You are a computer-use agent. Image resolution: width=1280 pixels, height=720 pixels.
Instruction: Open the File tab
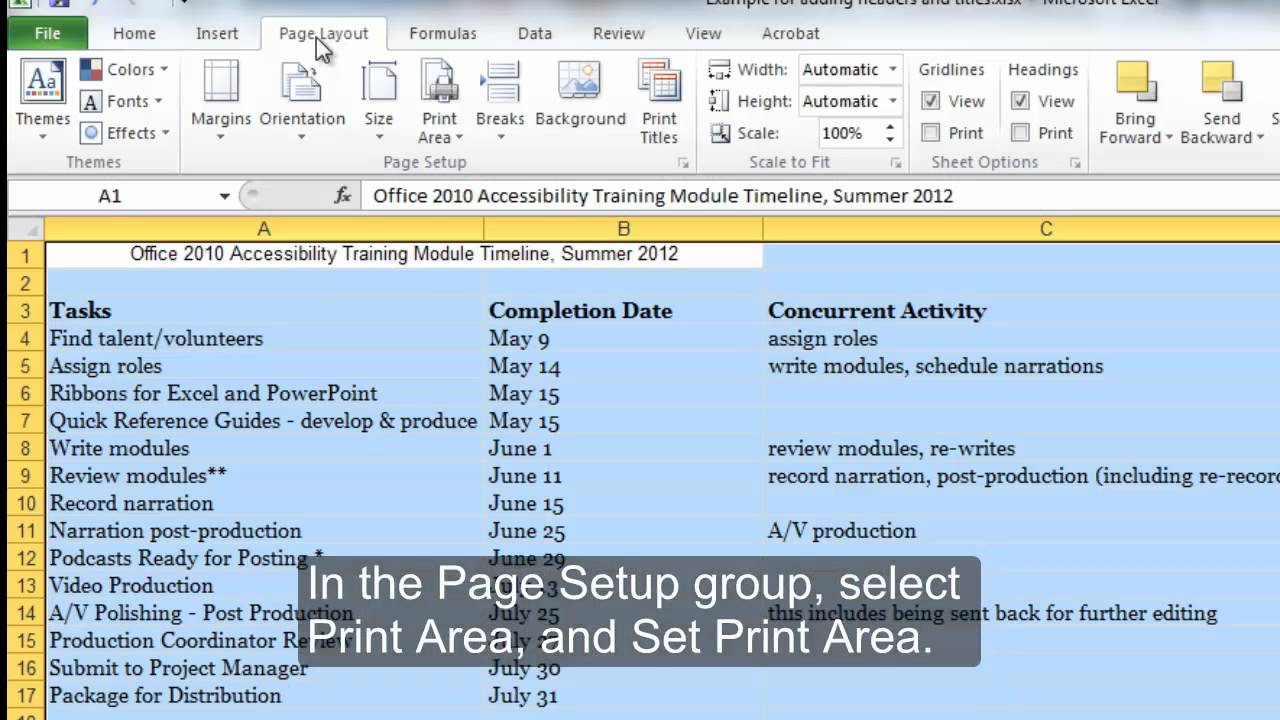(x=47, y=33)
